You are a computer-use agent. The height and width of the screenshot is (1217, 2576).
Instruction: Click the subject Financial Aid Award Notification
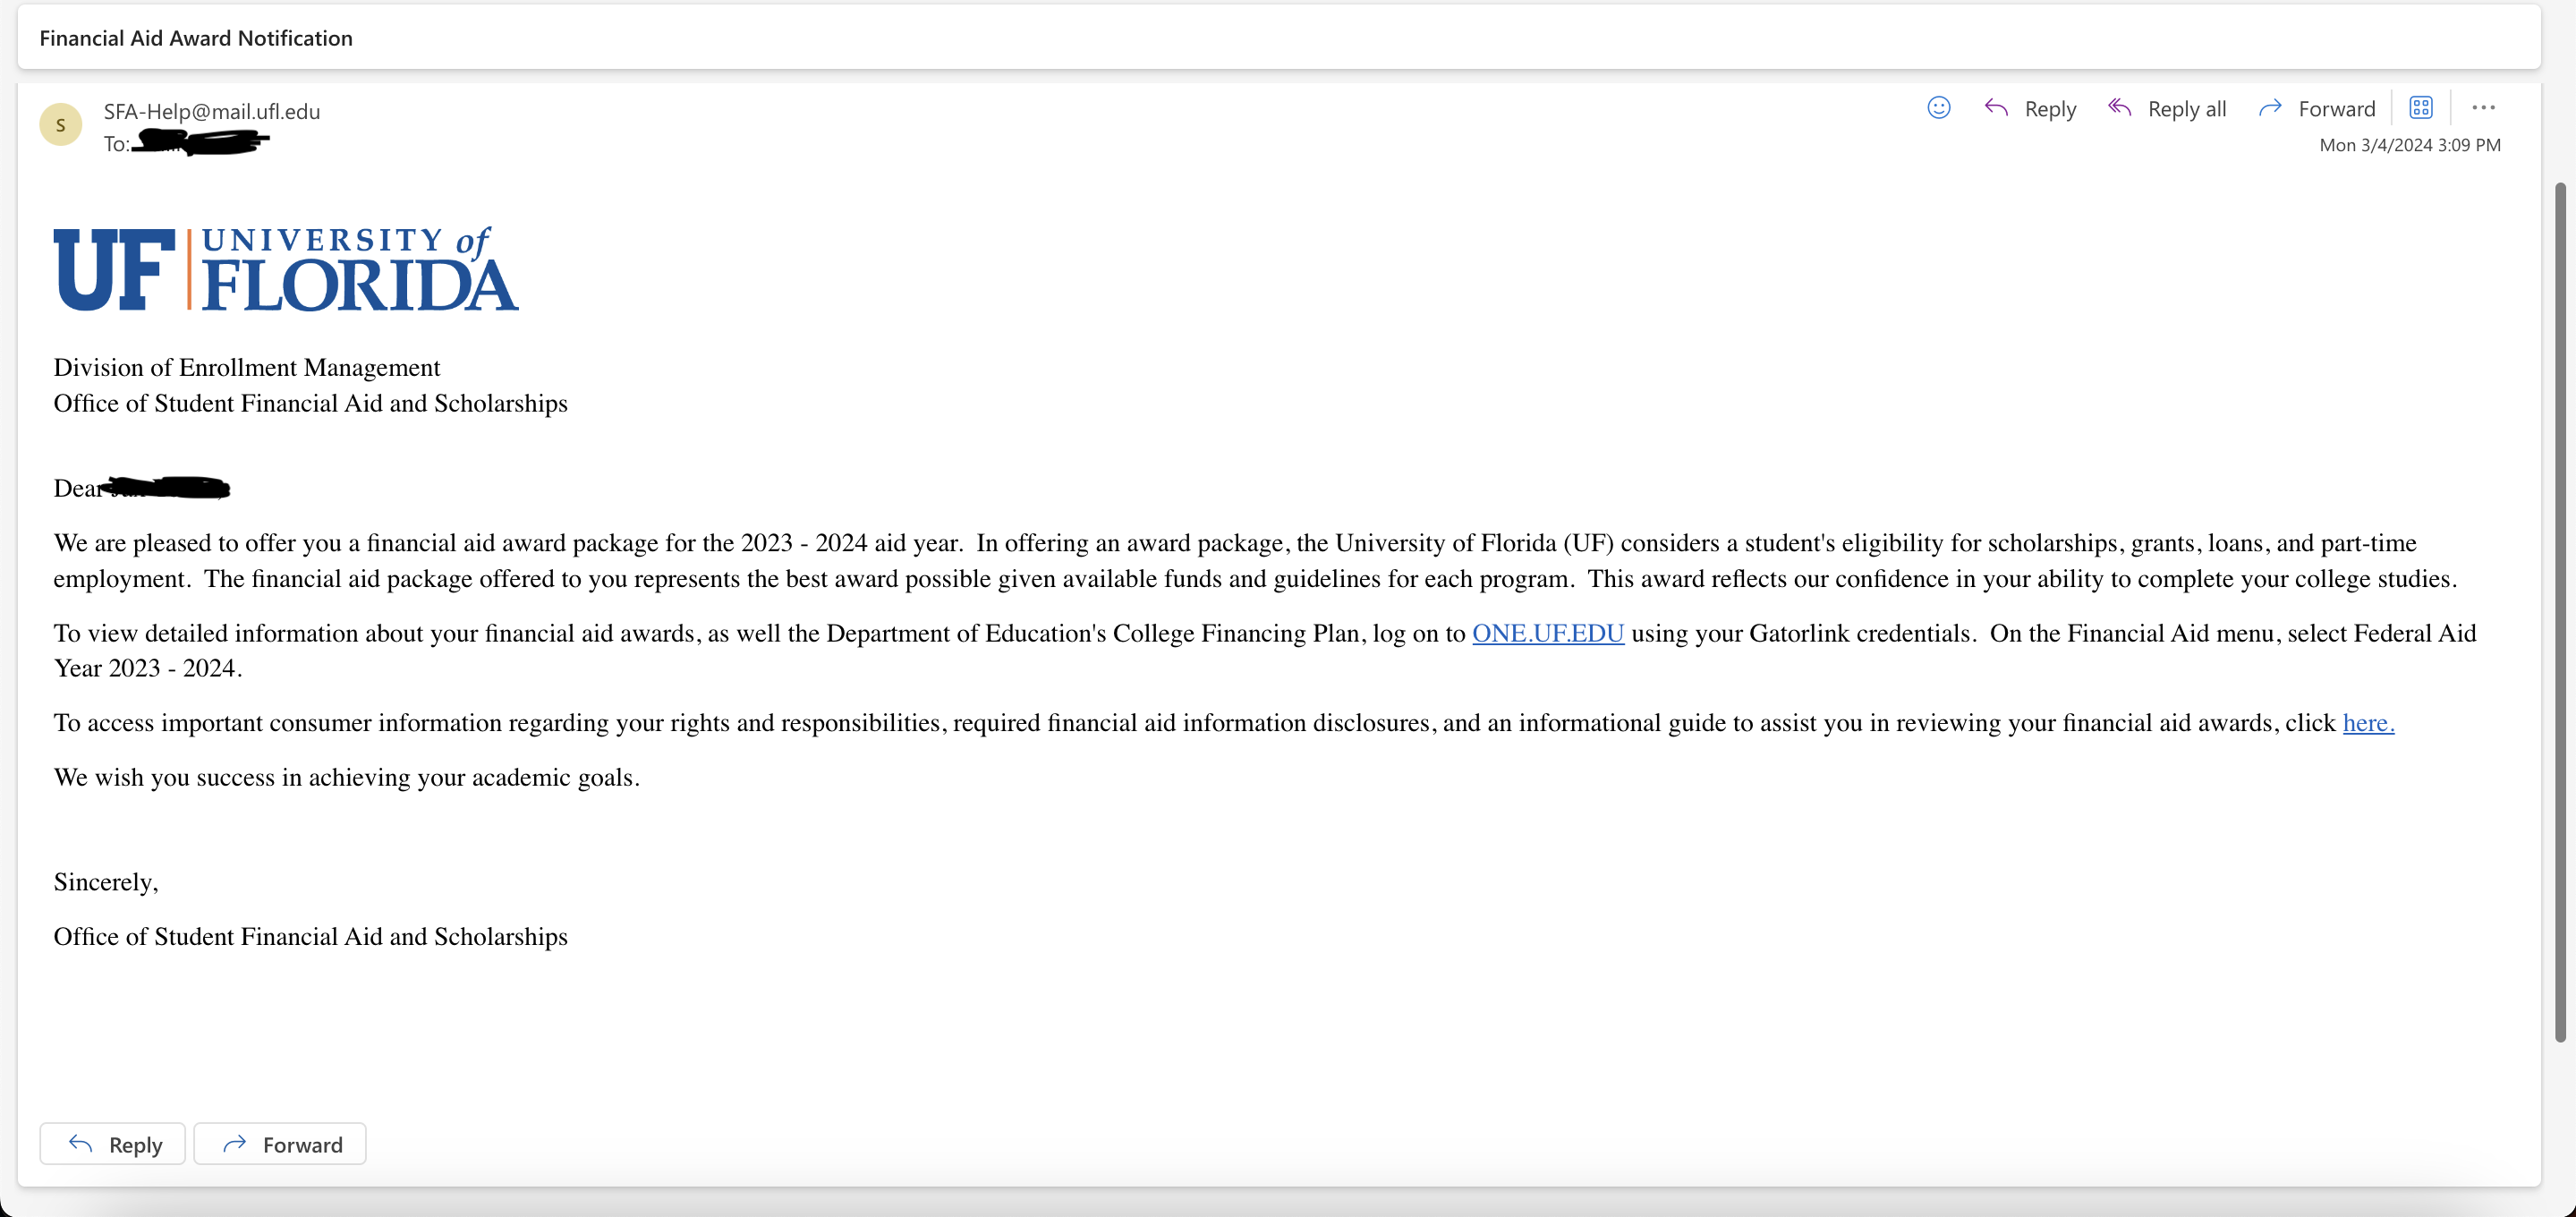point(196,38)
